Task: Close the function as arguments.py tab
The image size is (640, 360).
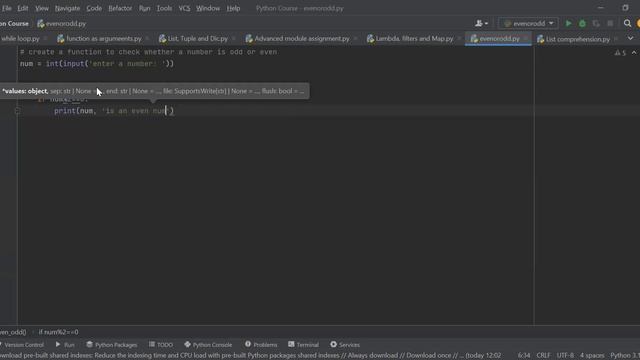Action: tap(148, 39)
